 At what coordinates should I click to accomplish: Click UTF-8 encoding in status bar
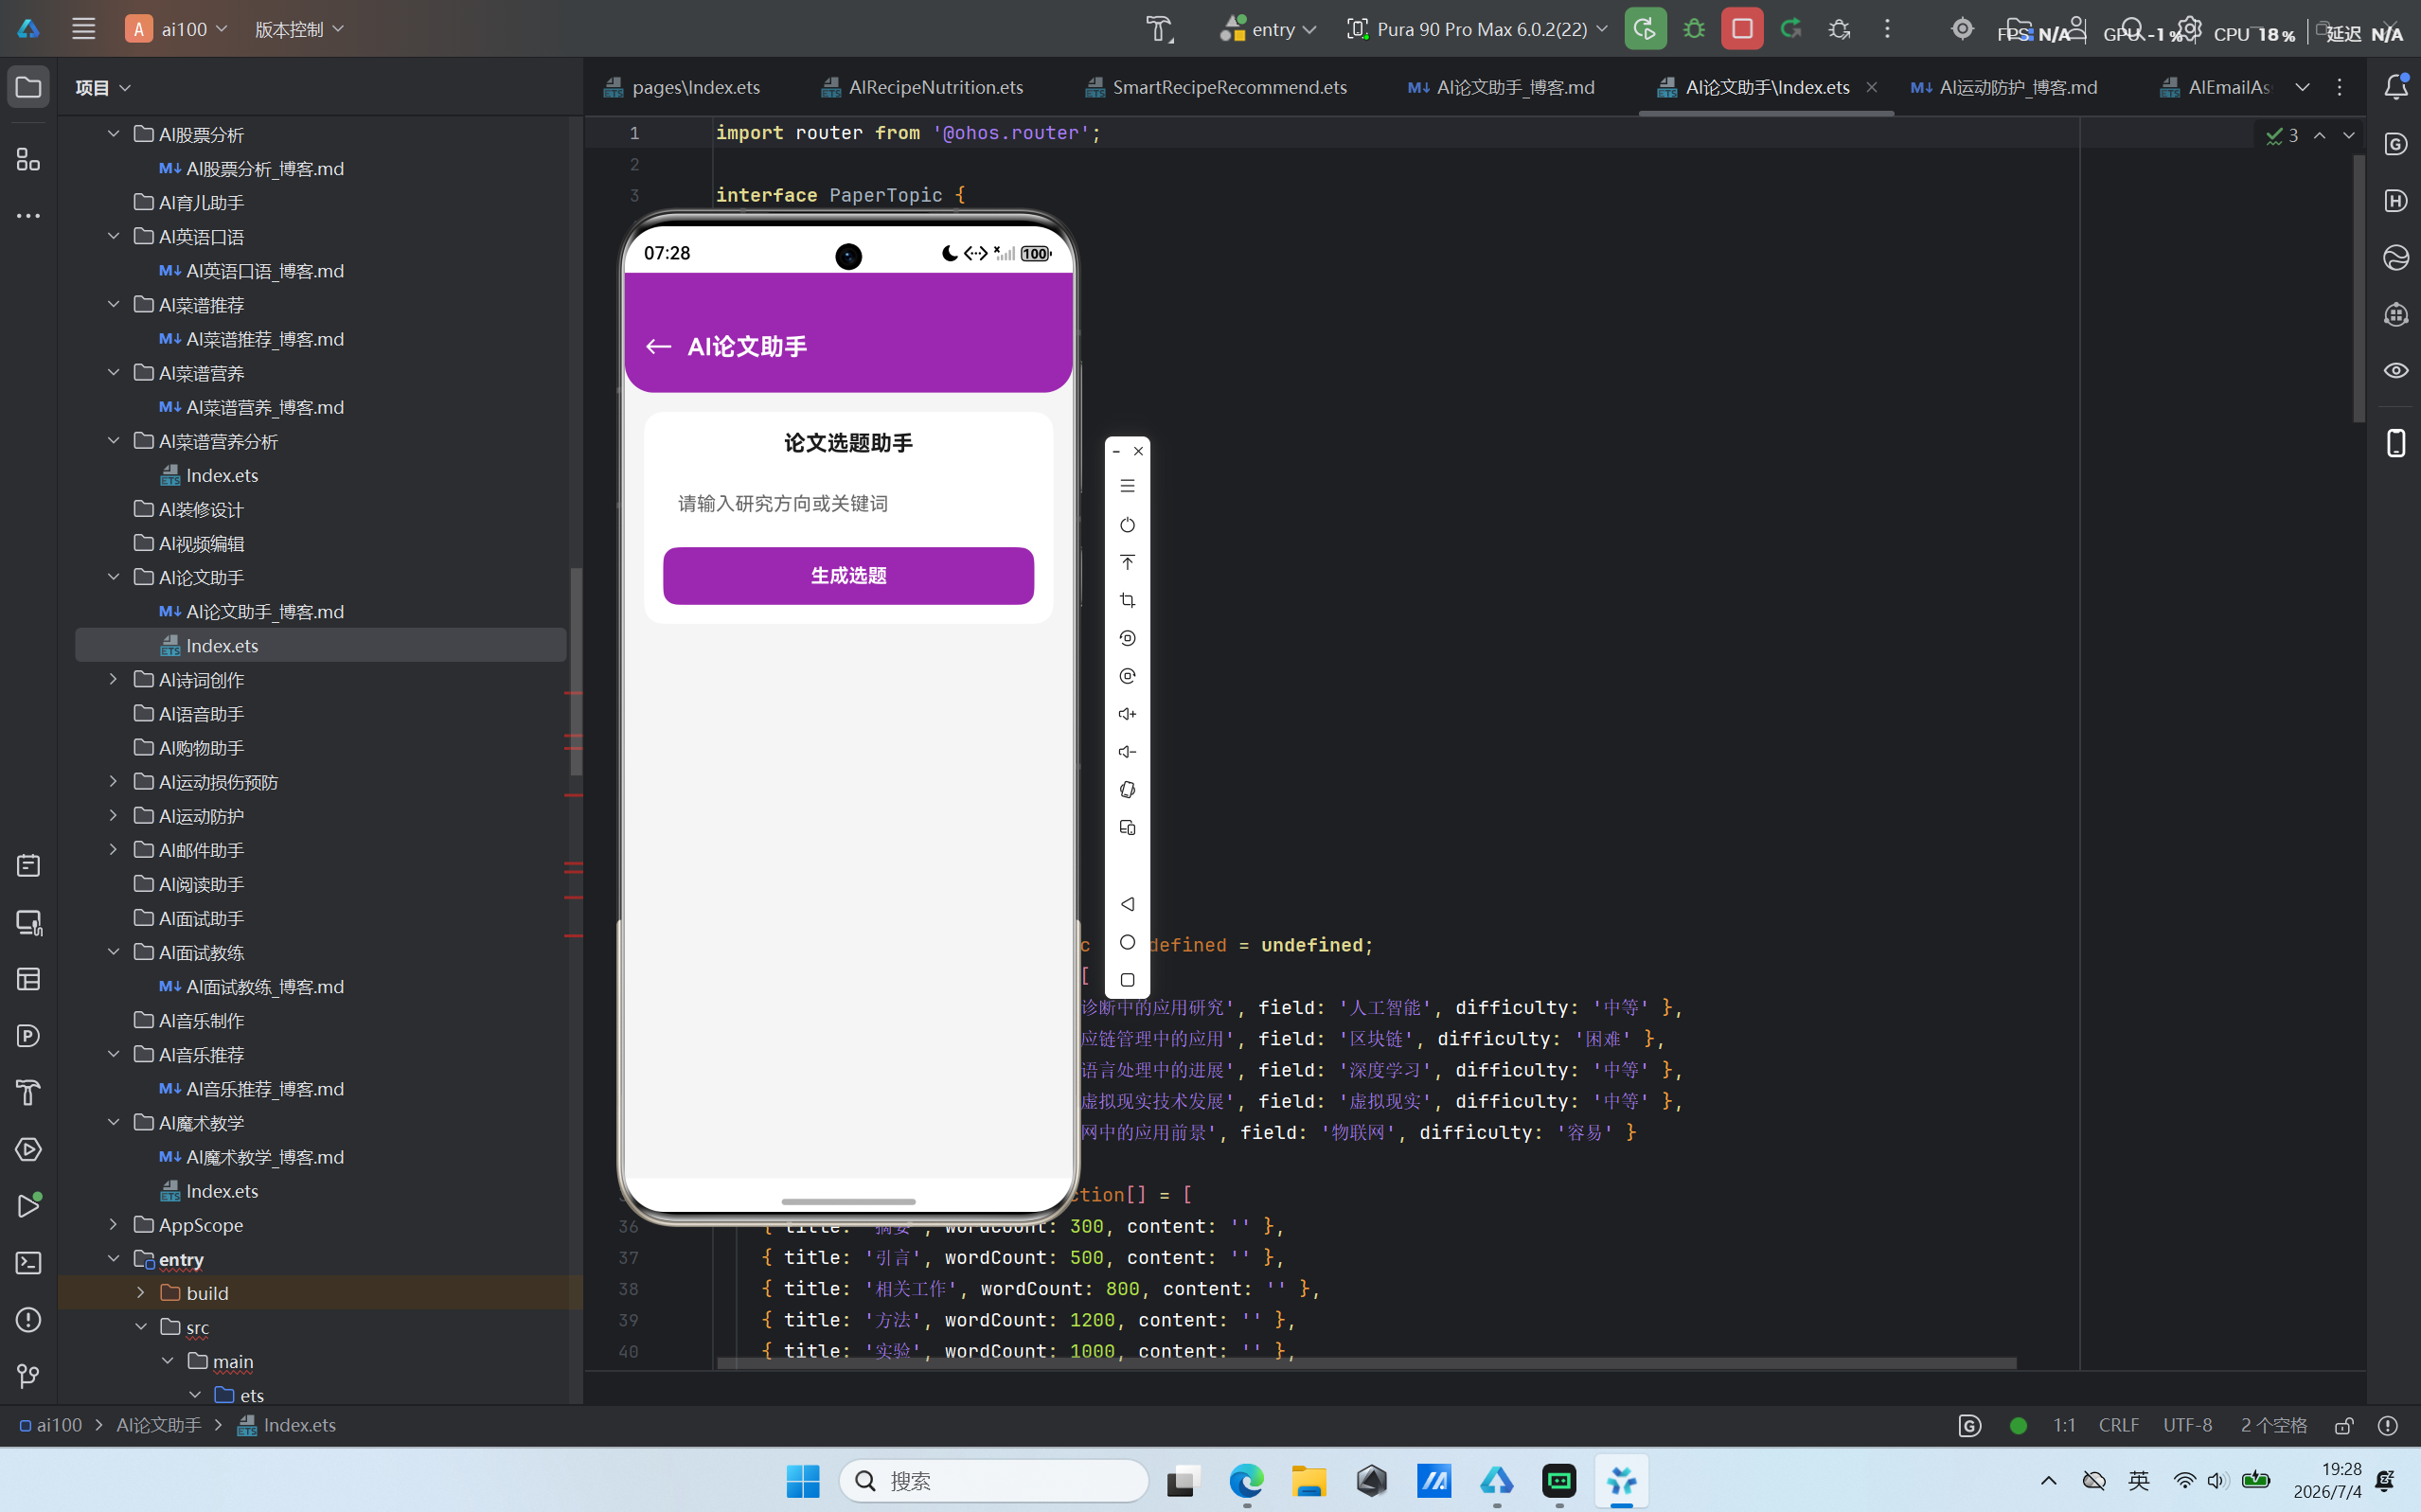point(2188,1425)
